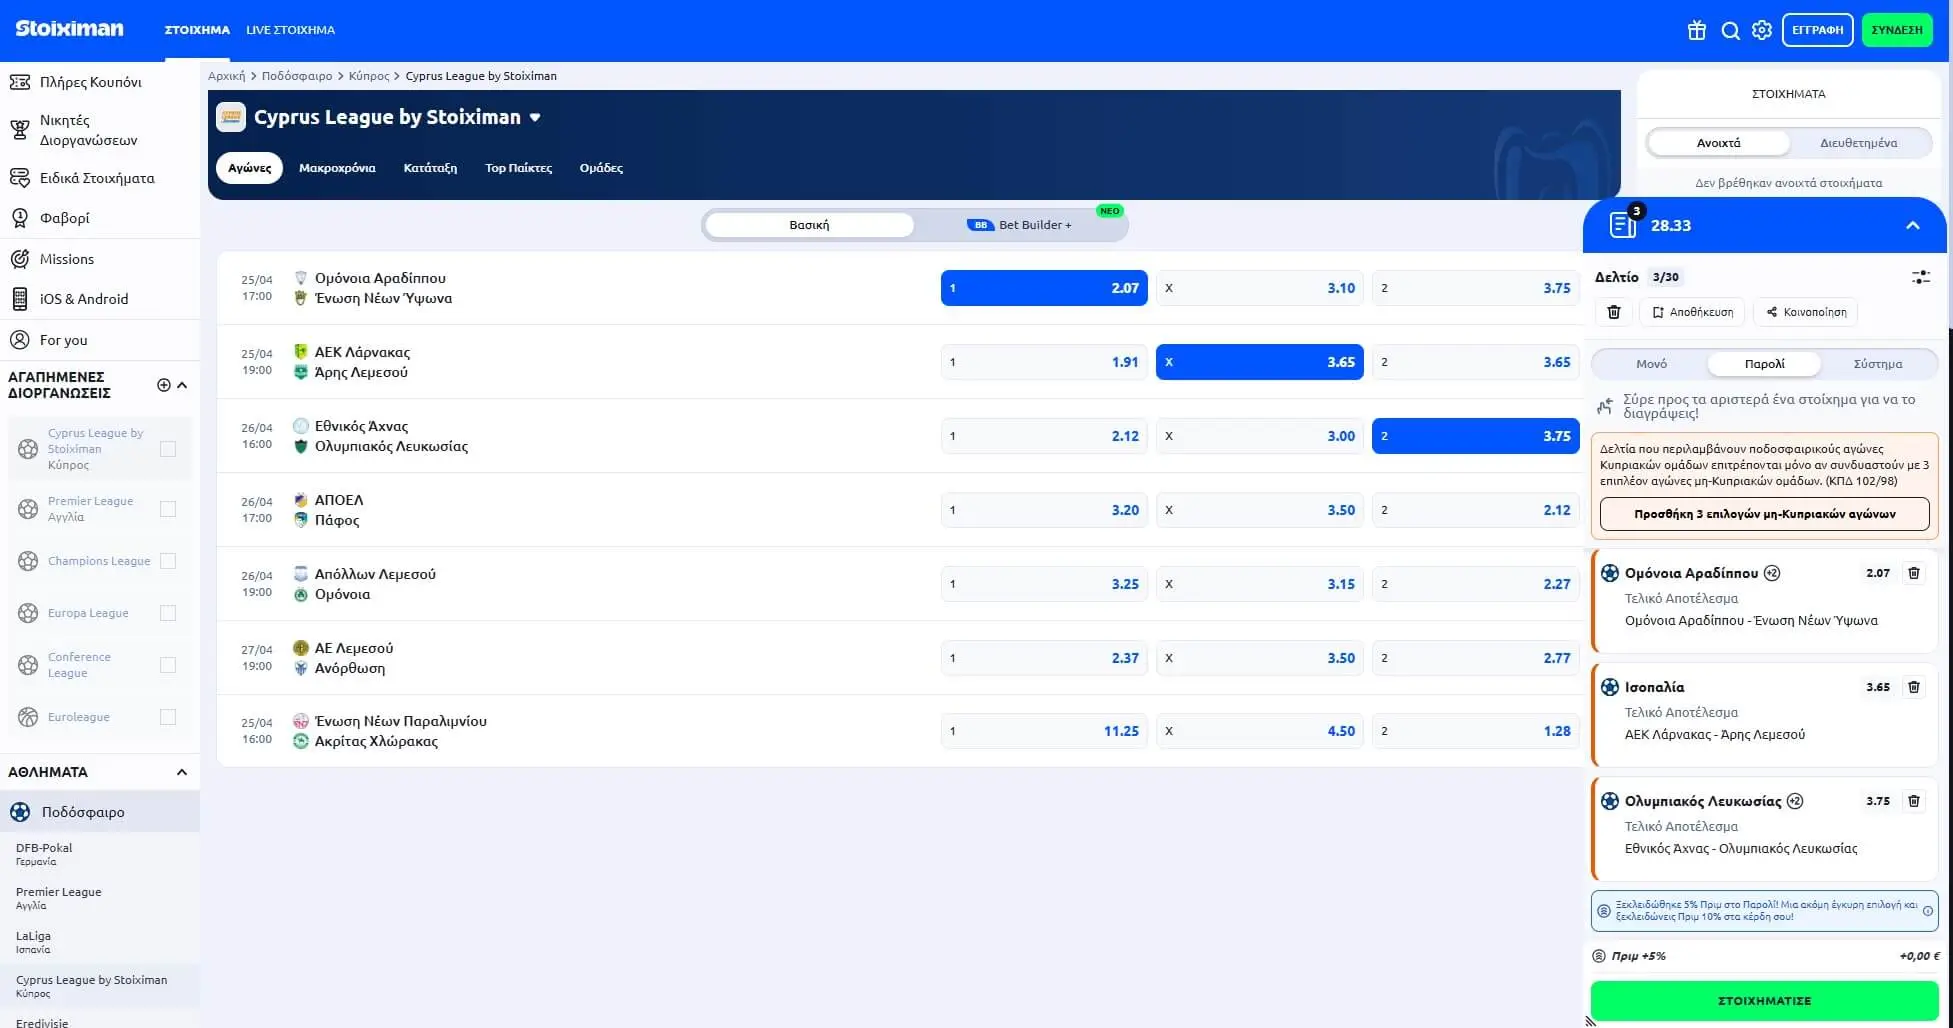Switch to the Bet Builder + view
The image size is (1953, 1028).
coord(1020,225)
